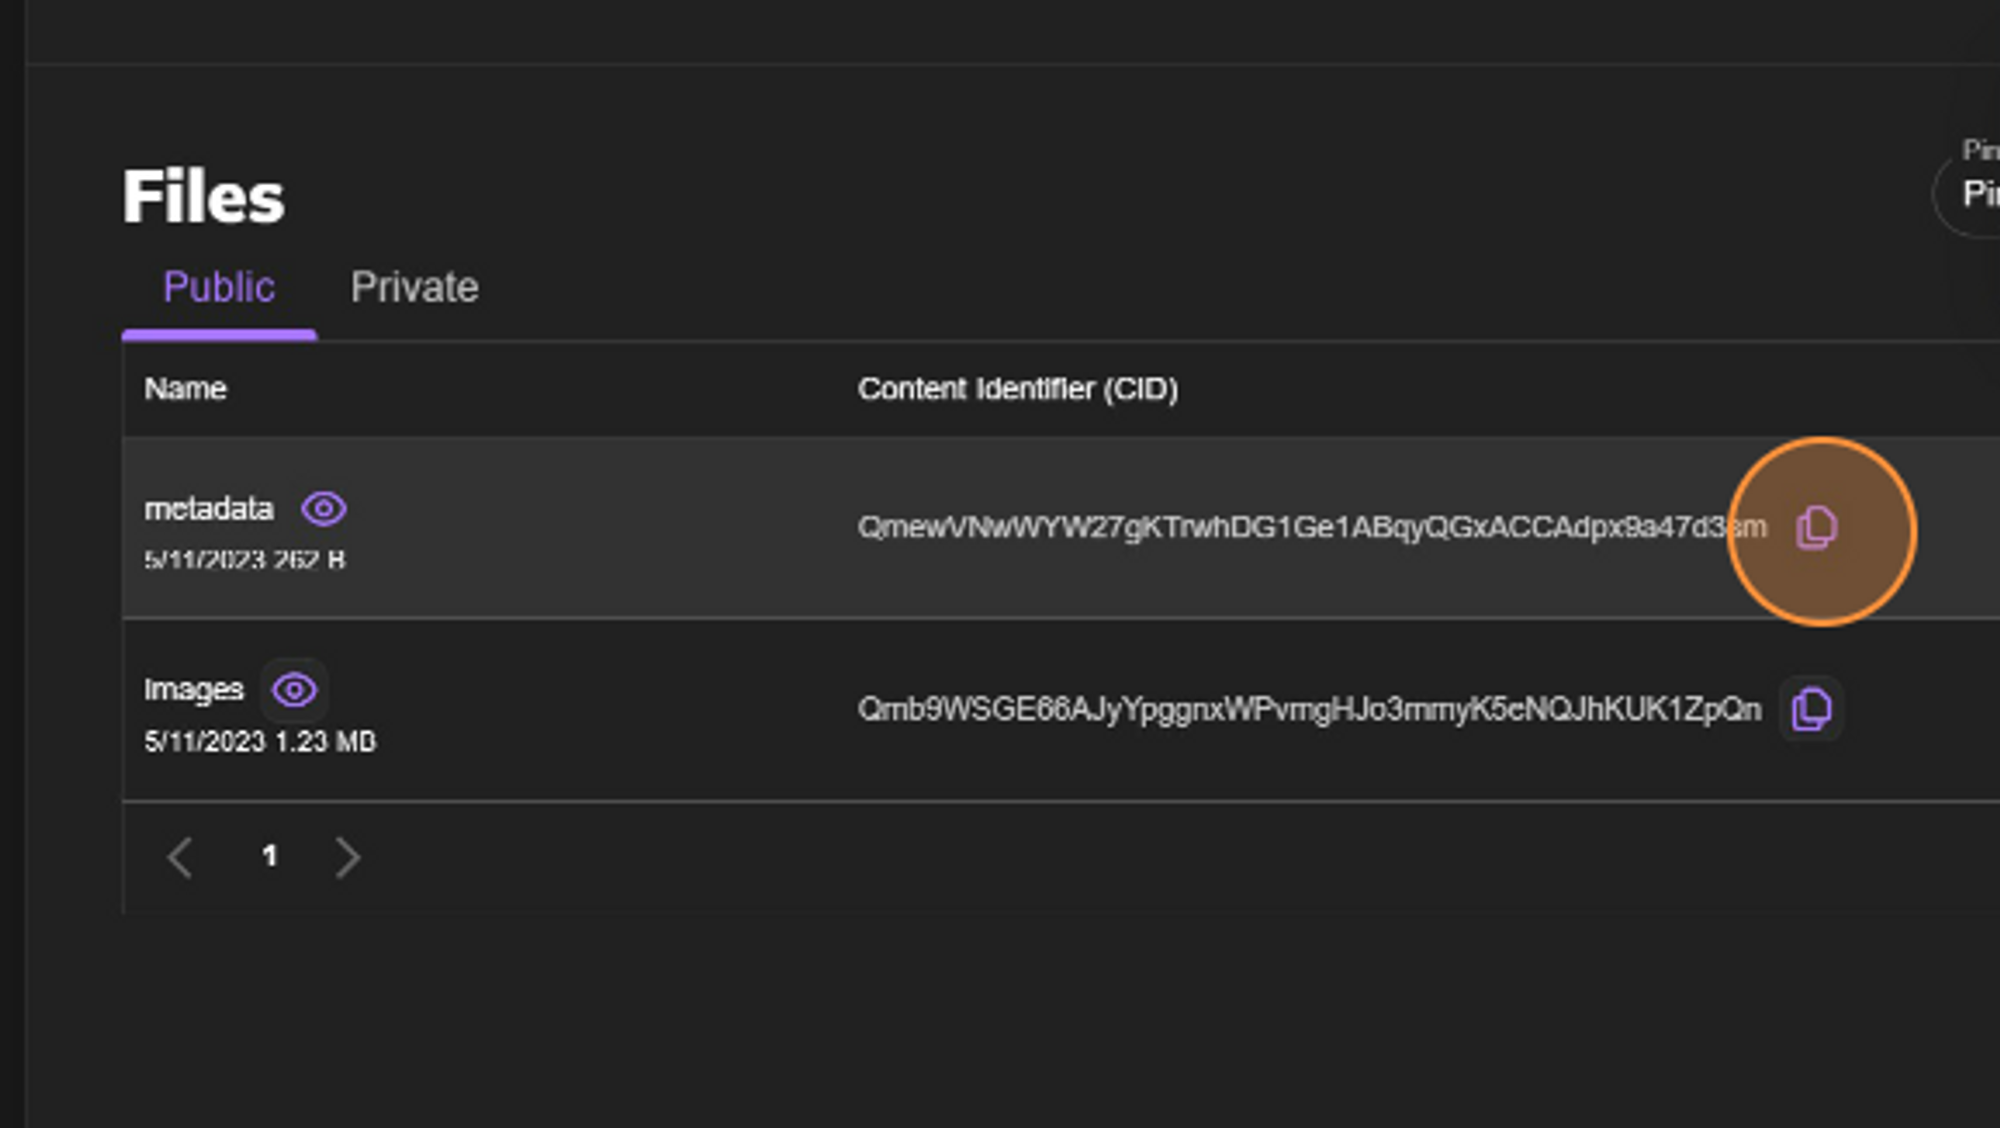The image size is (2000, 1128).
Task: Switch to the Public files tab
Action: pos(219,288)
